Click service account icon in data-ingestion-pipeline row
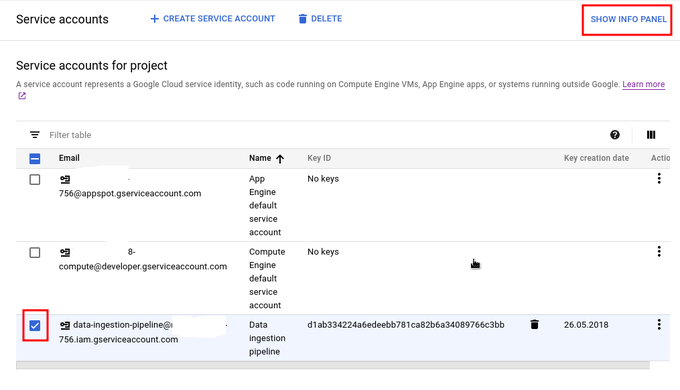The height and width of the screenshot is (390, 680). tap(65, 325)
